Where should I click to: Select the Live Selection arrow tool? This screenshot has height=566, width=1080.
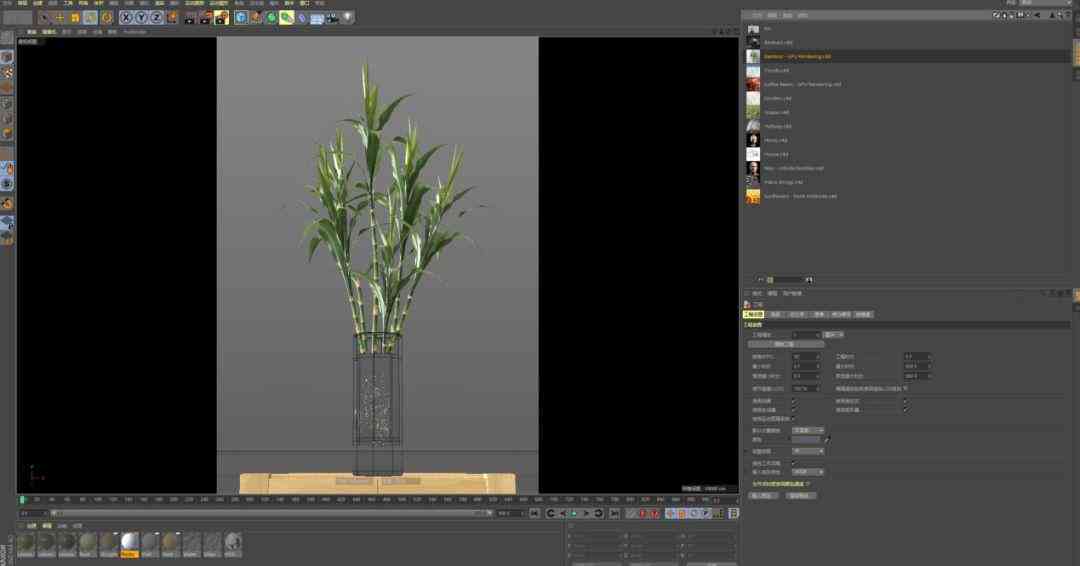[x=45, y=18]
